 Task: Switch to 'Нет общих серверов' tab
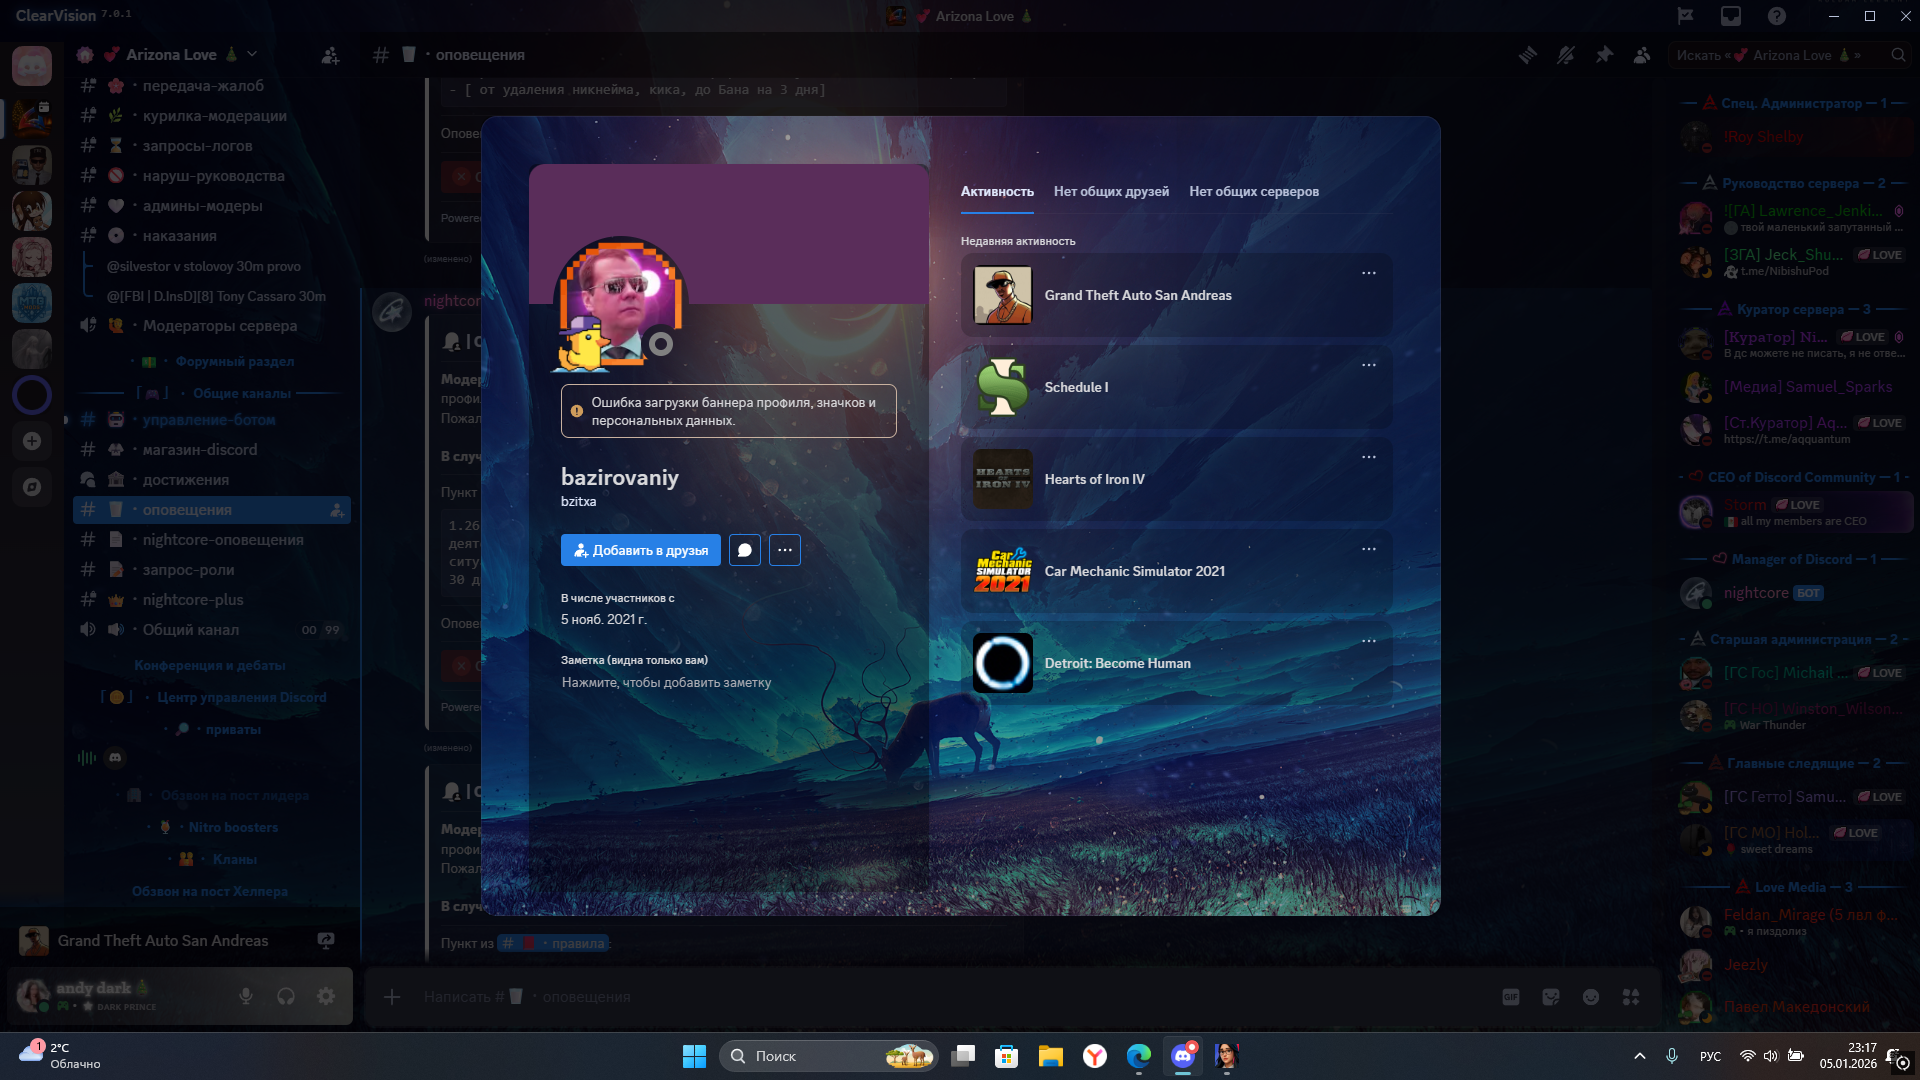[1253, 191]
